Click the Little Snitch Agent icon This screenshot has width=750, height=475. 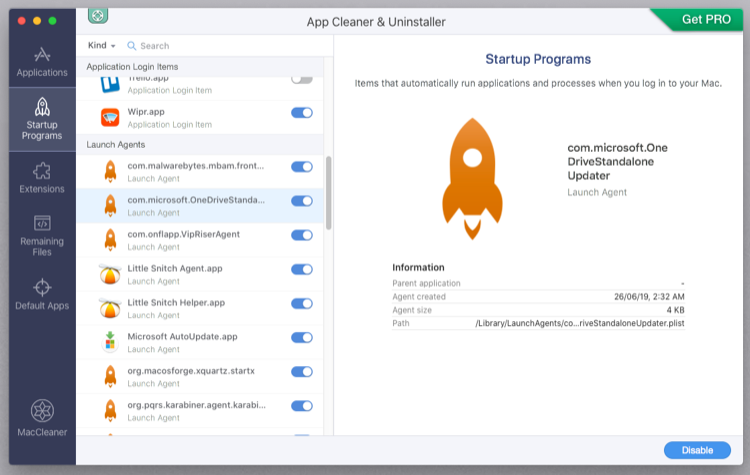(x=110, y=274)
